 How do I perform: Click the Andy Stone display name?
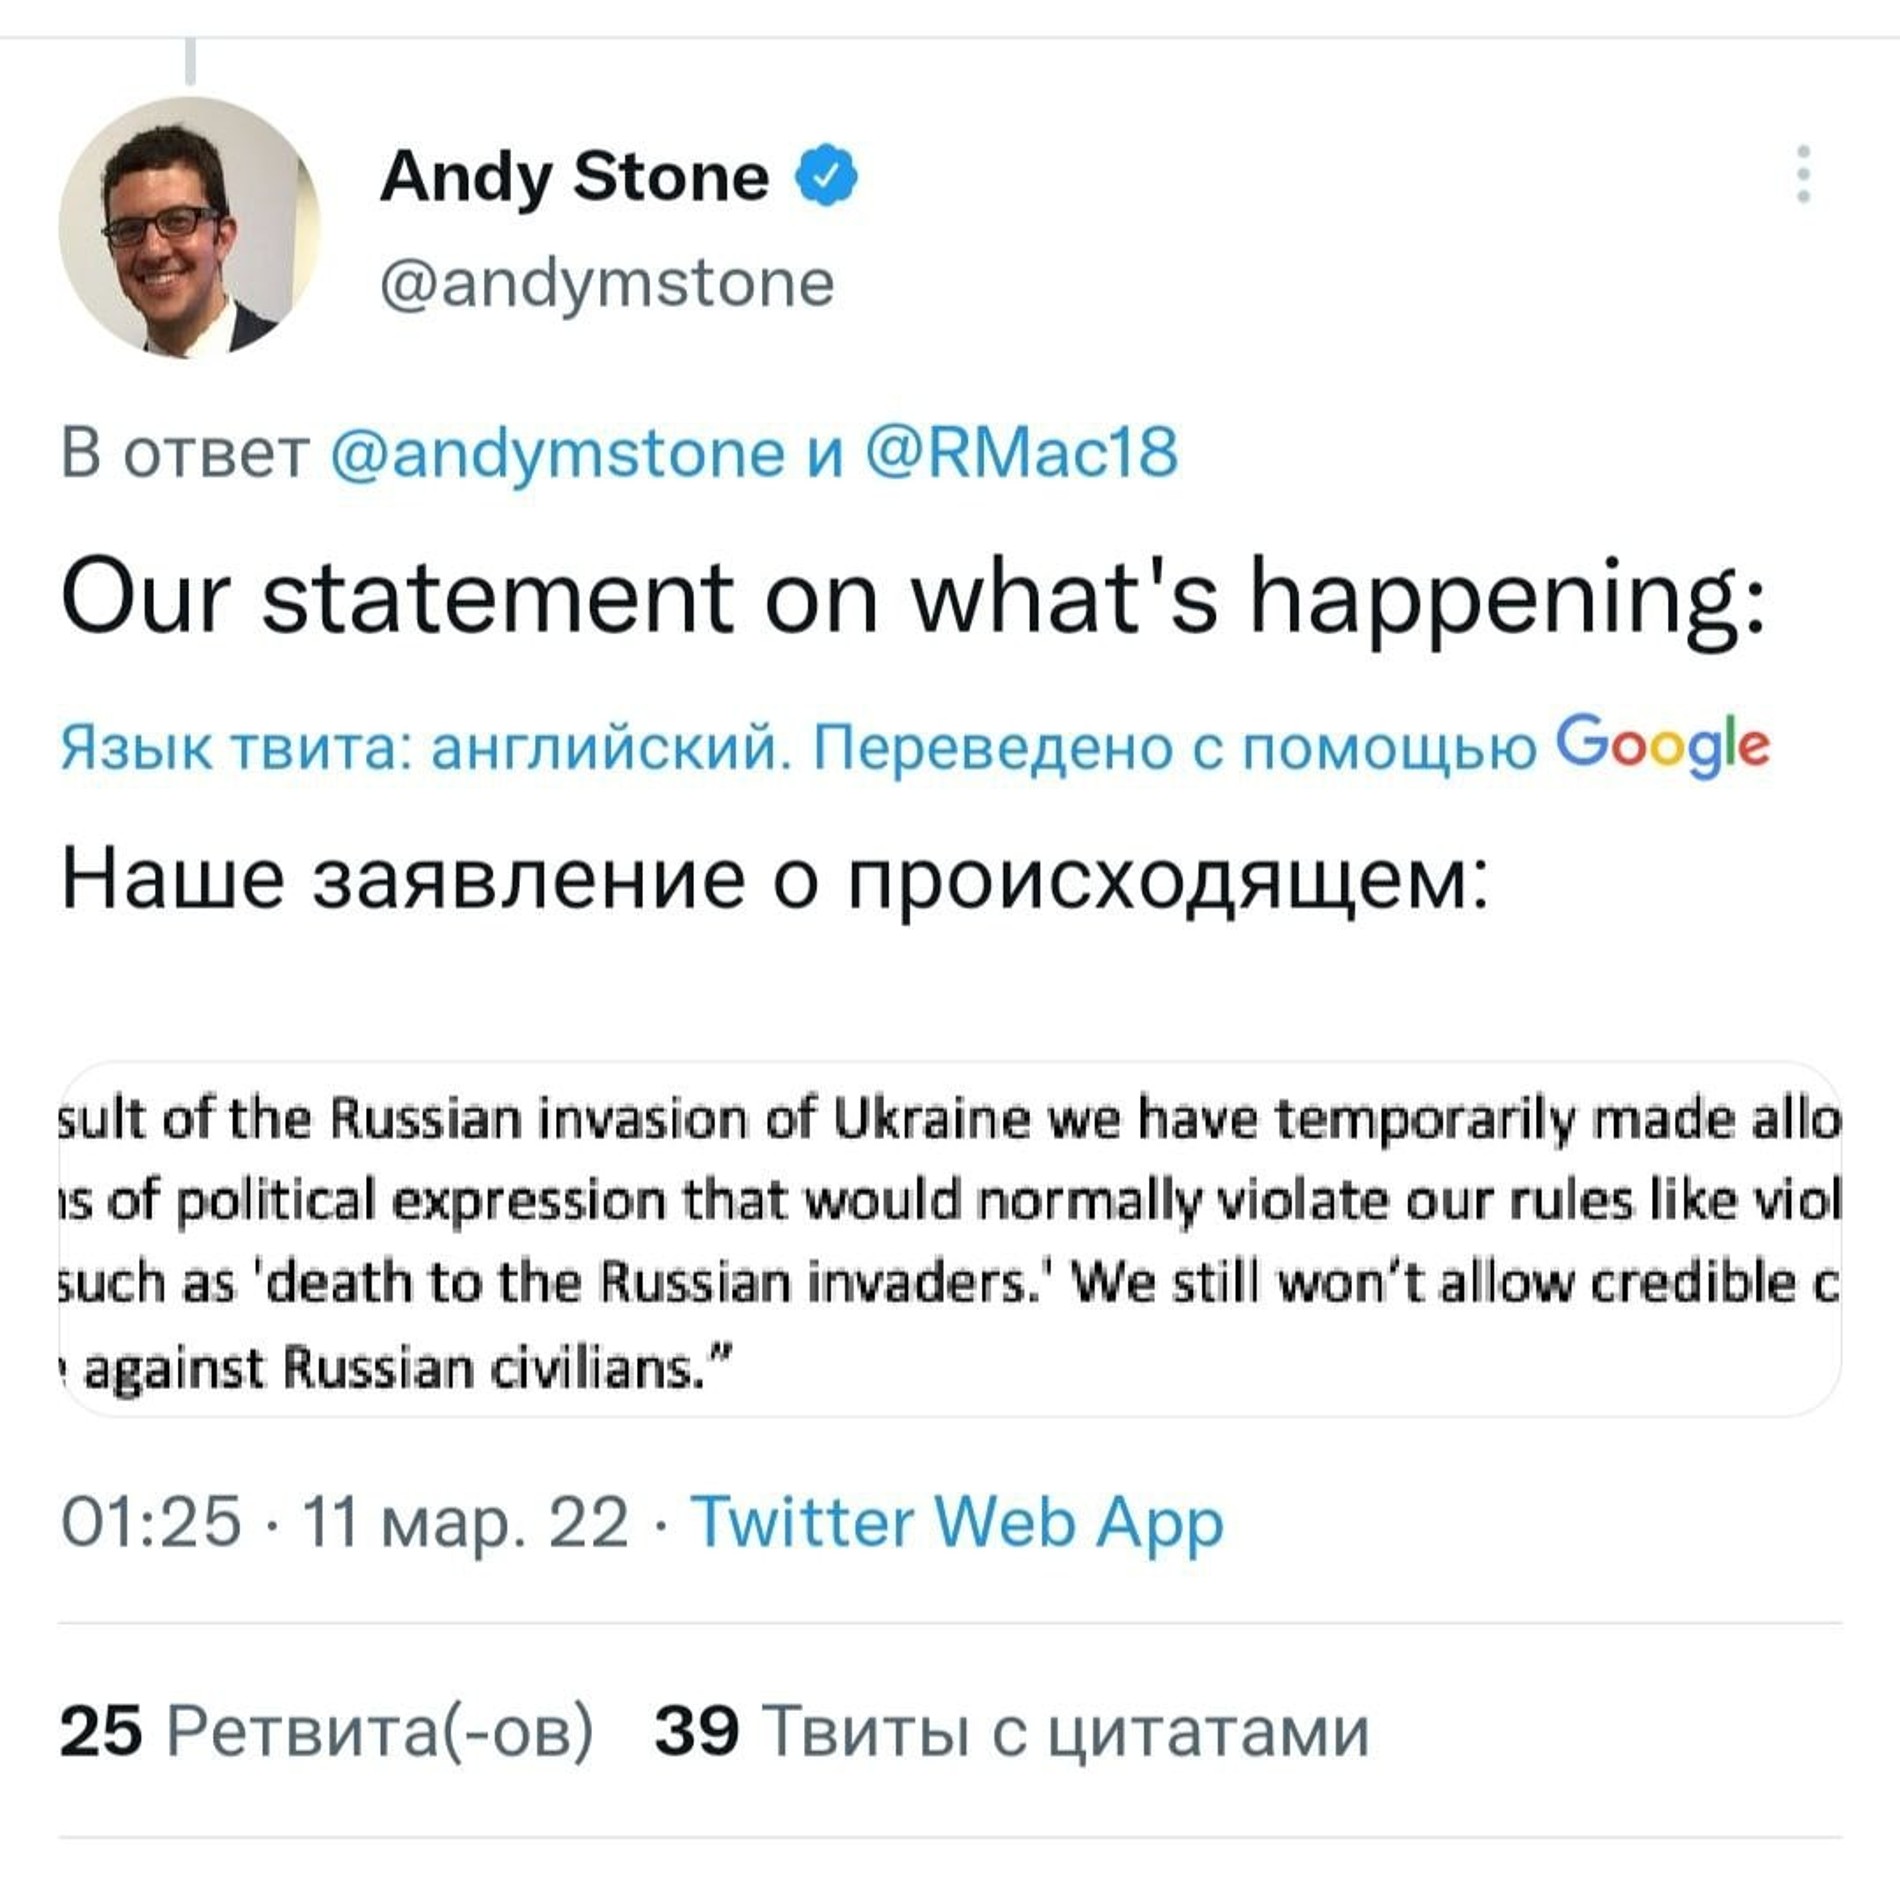coord(574,176)
